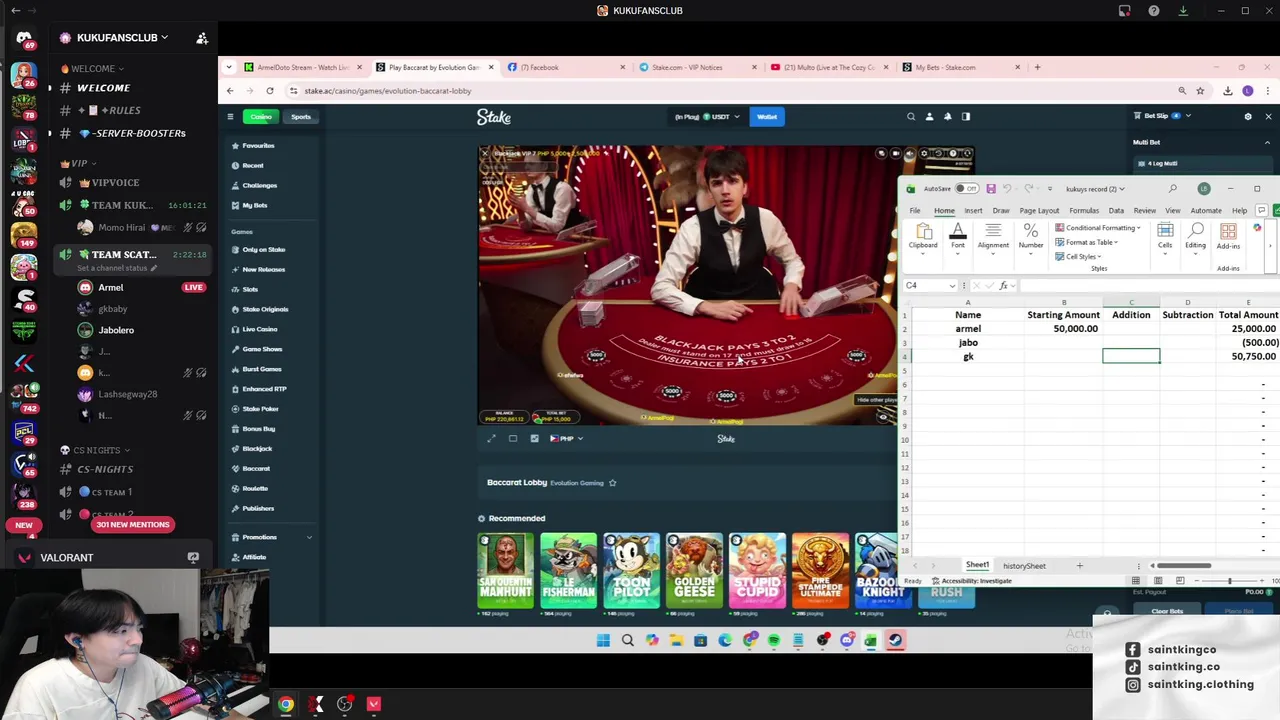The image size is (1280, 720).
Task: Select the cell with 50,000.00
Action: pos(1063,329)
